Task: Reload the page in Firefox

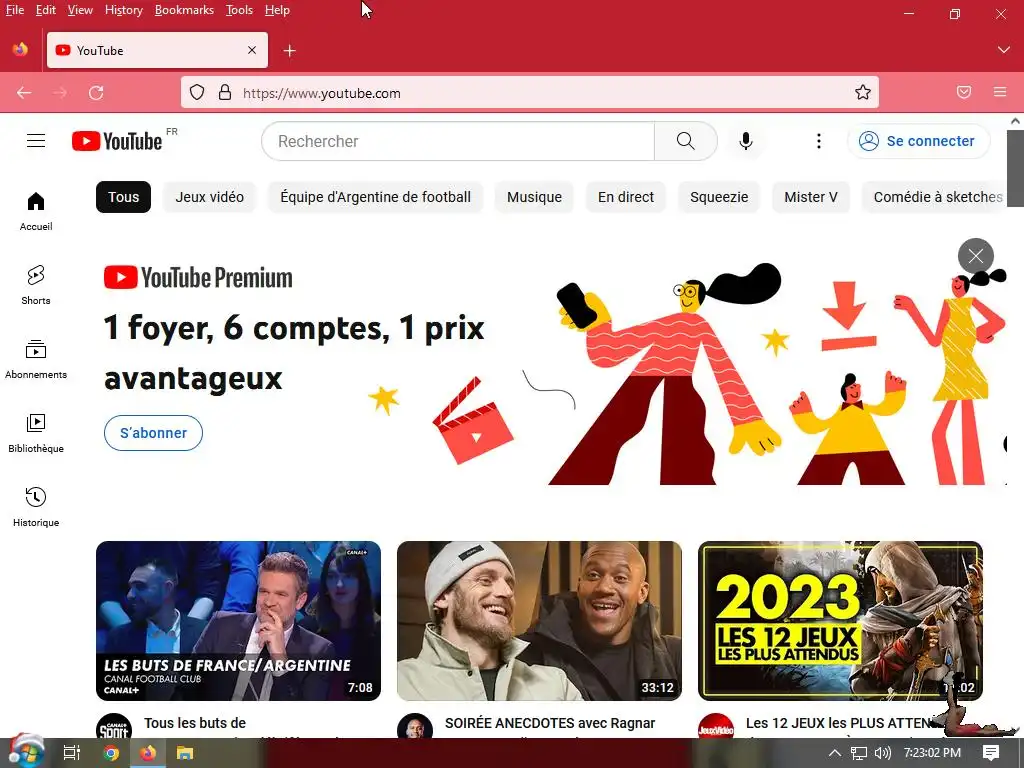Action: (x=96, y=93)
